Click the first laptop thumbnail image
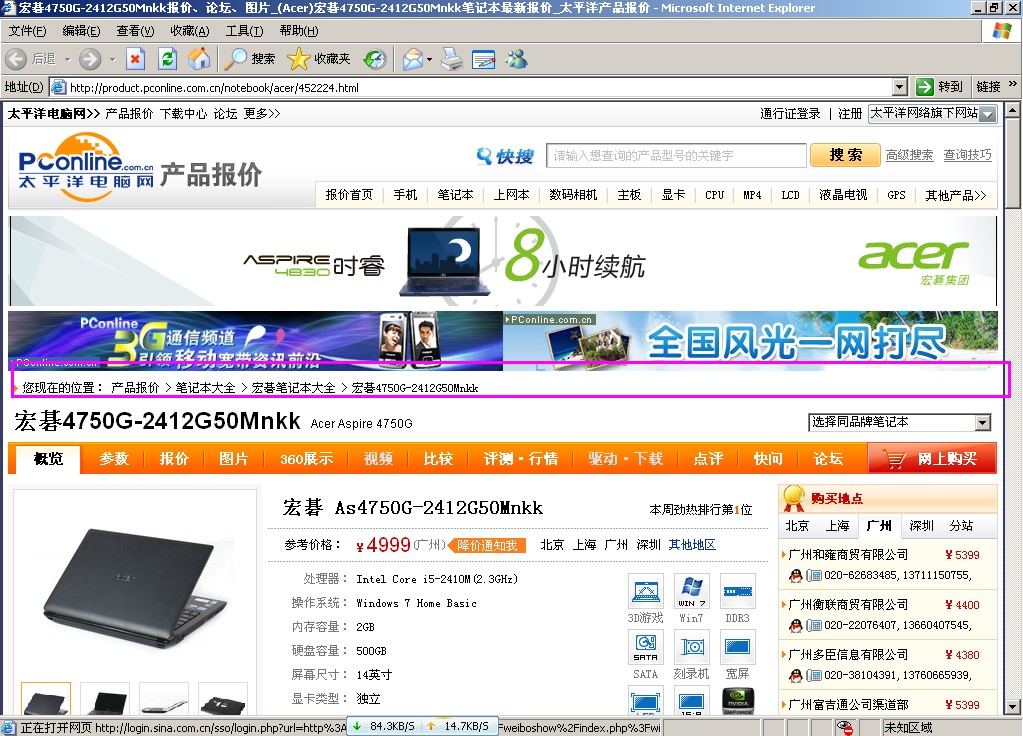Image resolution: width=1023 pixels, height=736 pixels. pos(46,699)
